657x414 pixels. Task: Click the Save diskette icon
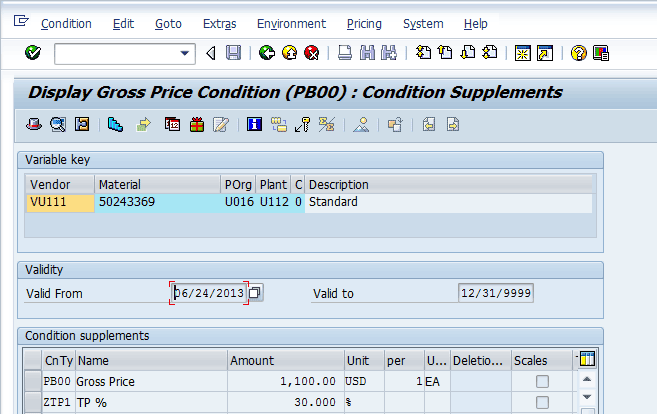pos(233,53)
